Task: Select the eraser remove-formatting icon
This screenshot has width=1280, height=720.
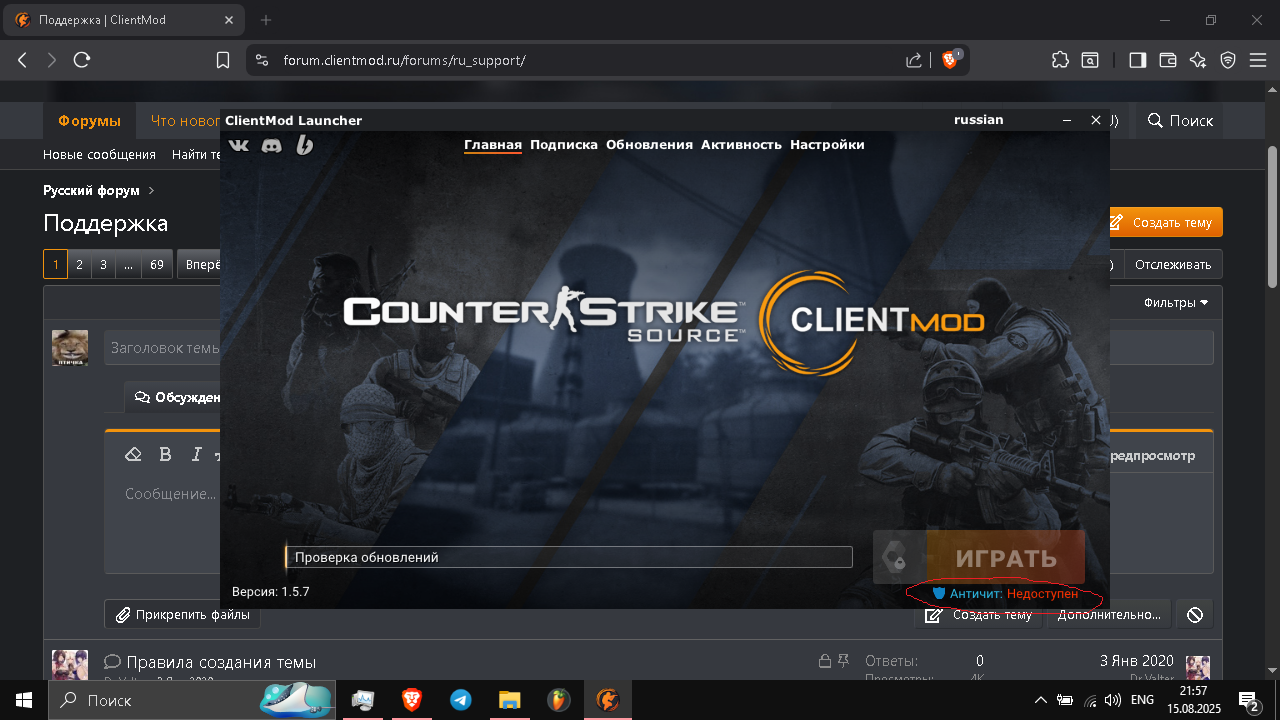Action: [134, 455]
